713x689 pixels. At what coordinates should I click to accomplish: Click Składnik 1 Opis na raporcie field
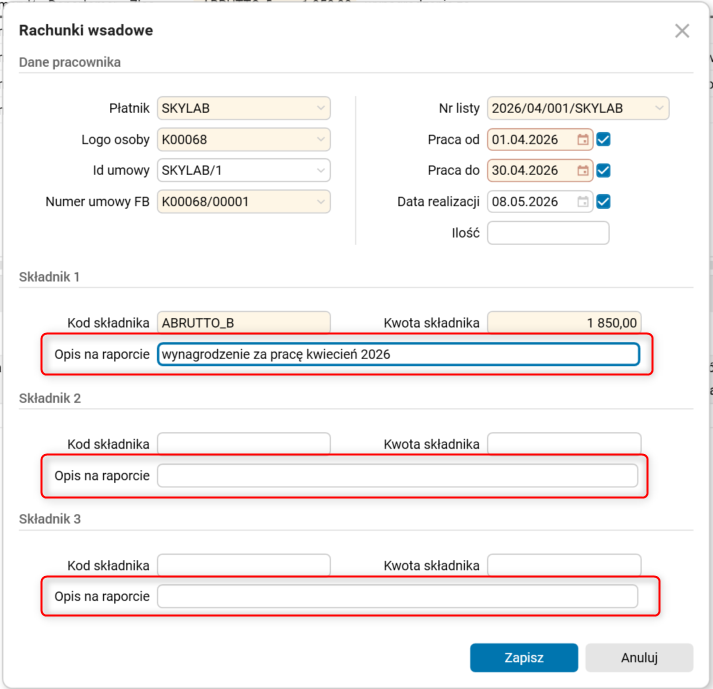[x=398, y=354]
